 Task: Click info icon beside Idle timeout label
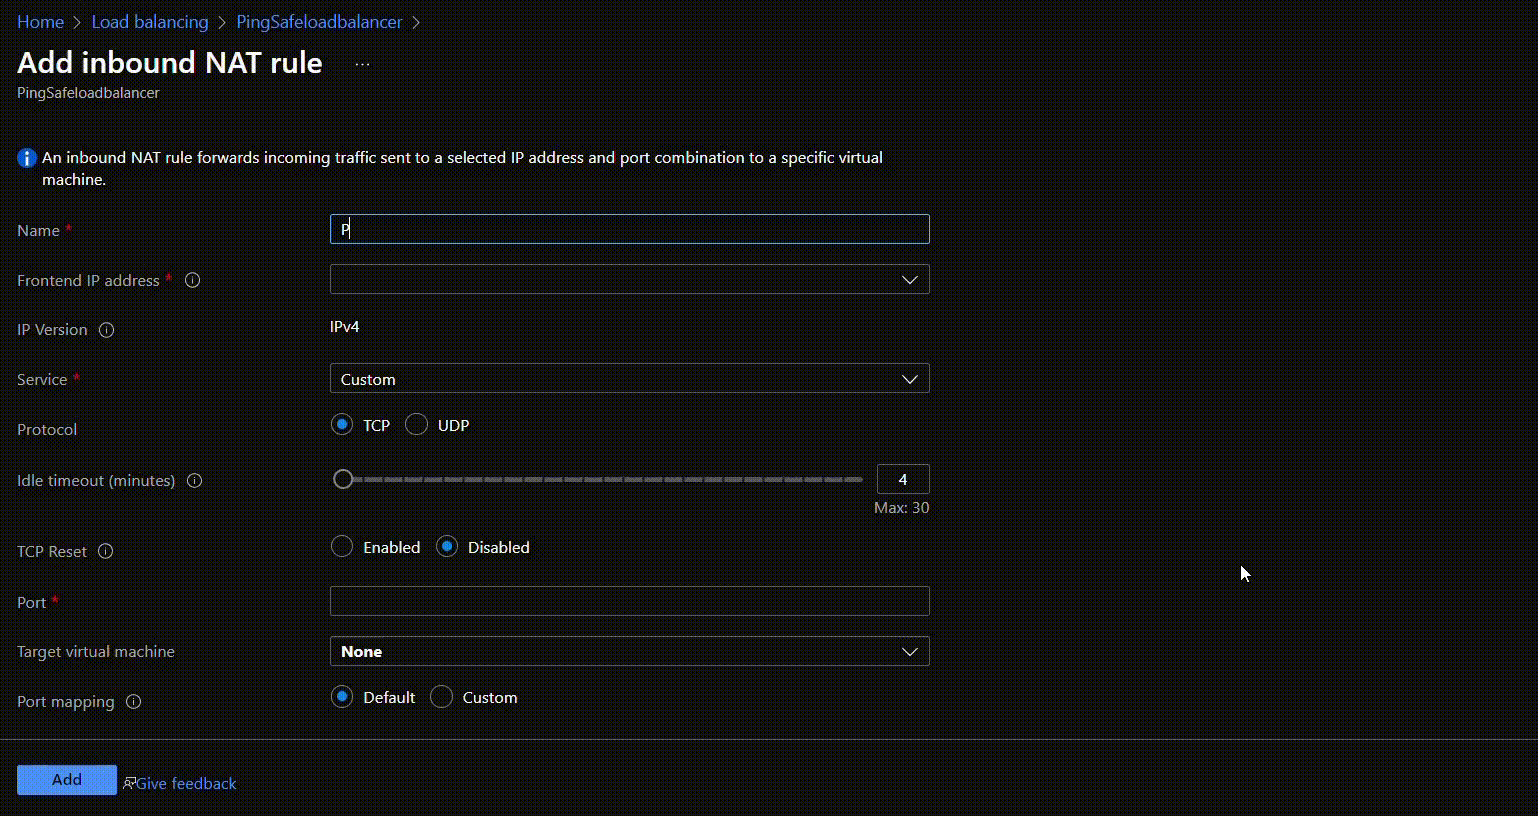point(195,481)
